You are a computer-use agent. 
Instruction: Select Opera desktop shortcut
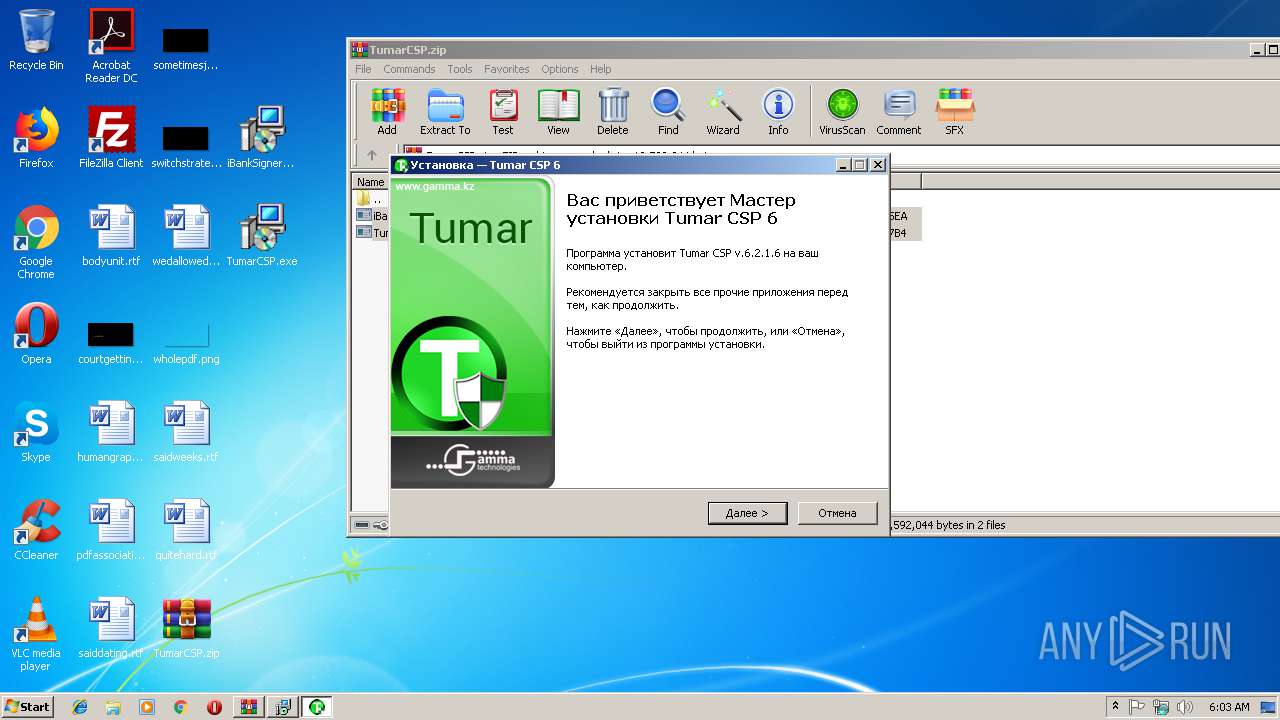tap(36, 334)
